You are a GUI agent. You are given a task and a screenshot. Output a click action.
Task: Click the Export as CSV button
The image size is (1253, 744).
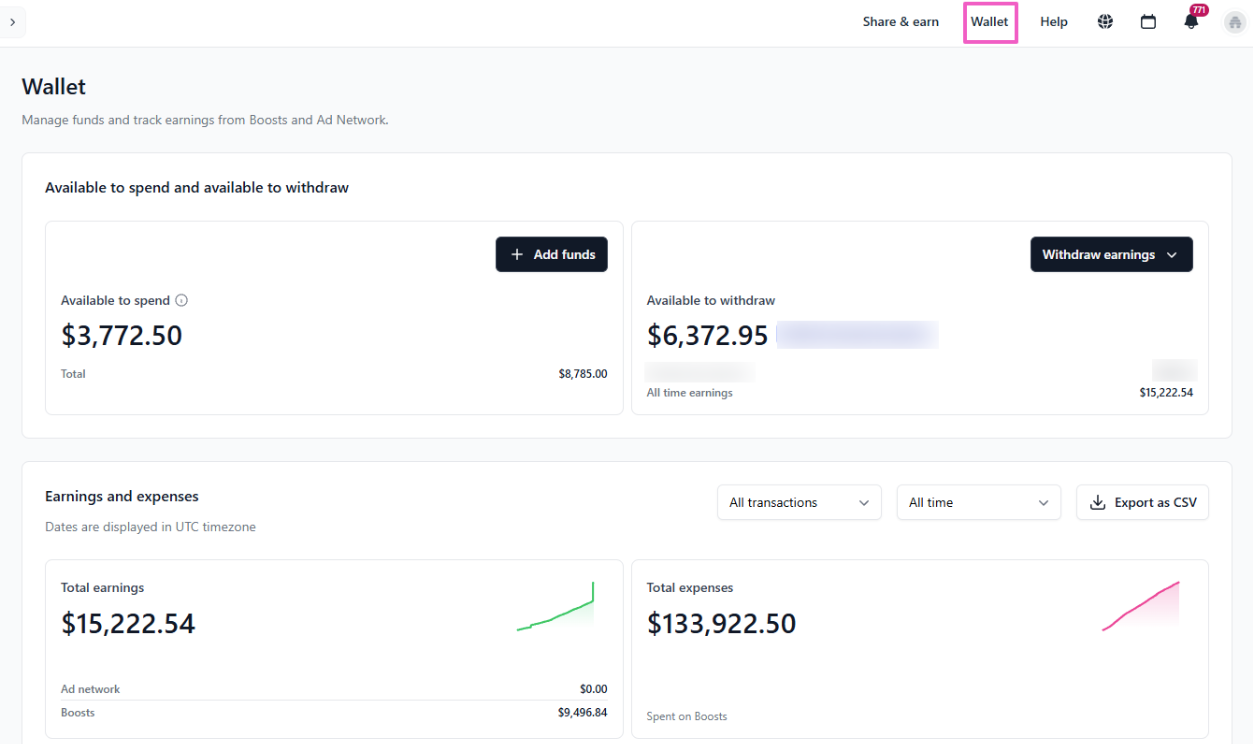[x=1142, y=502]
